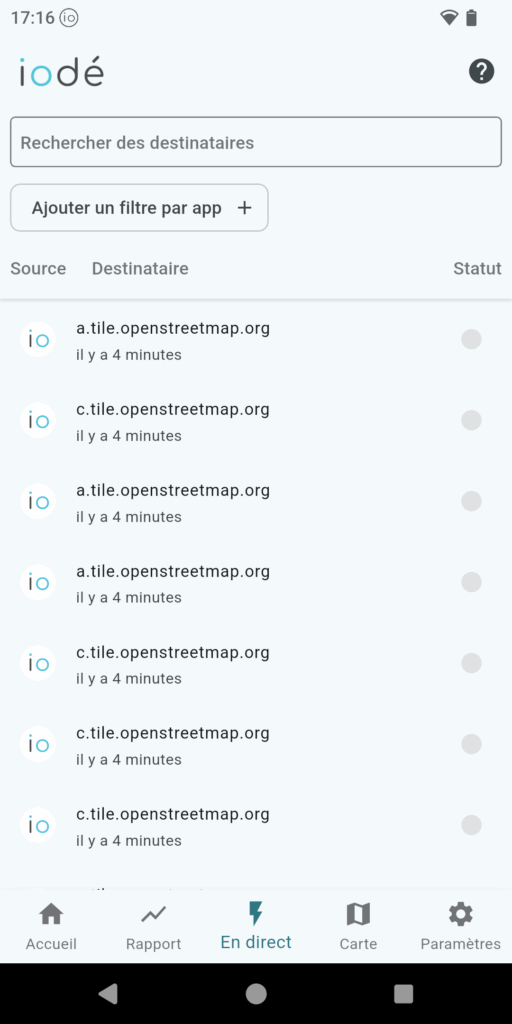Select the Source column header

coord(38,268)
